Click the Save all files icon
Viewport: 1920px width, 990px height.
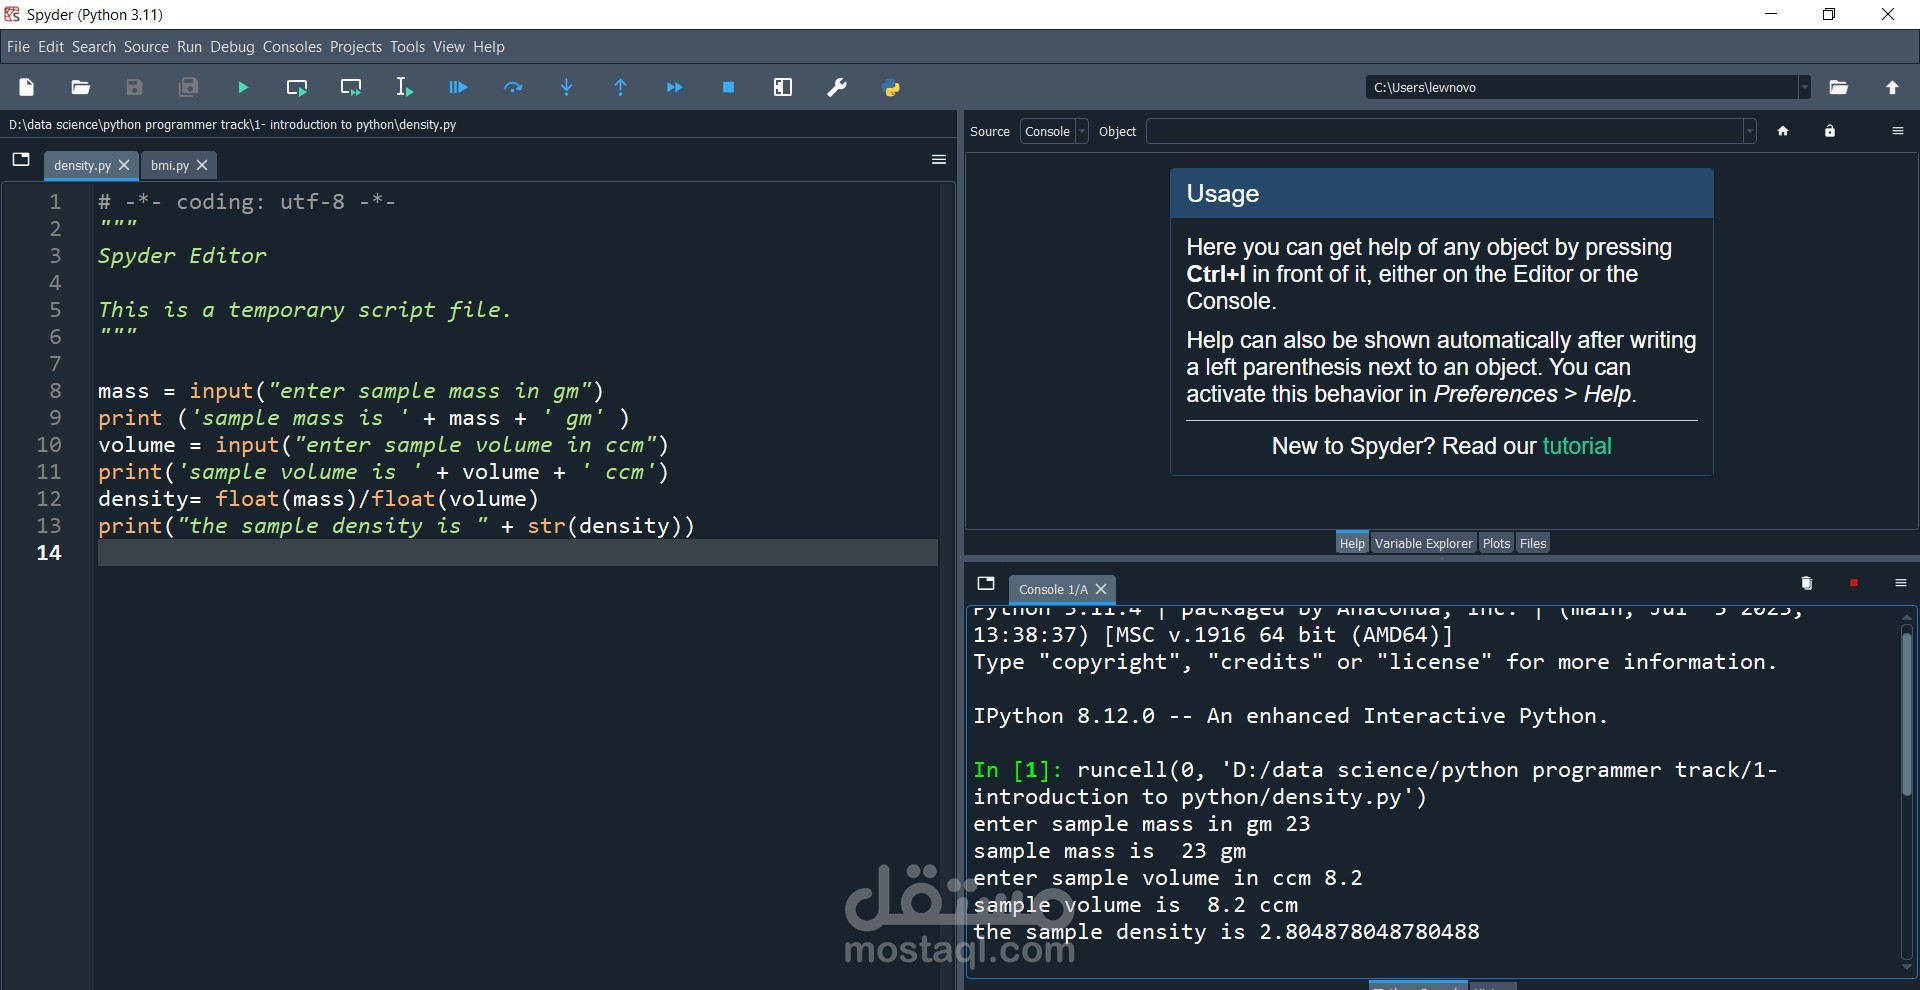[189, 88]
